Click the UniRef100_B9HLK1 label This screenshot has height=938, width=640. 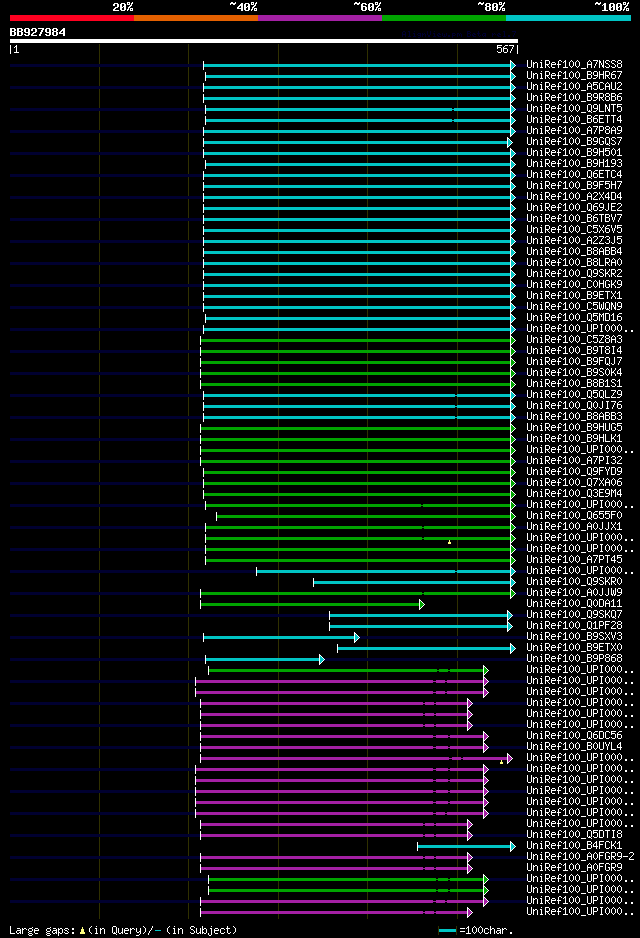tap(574, 438)
